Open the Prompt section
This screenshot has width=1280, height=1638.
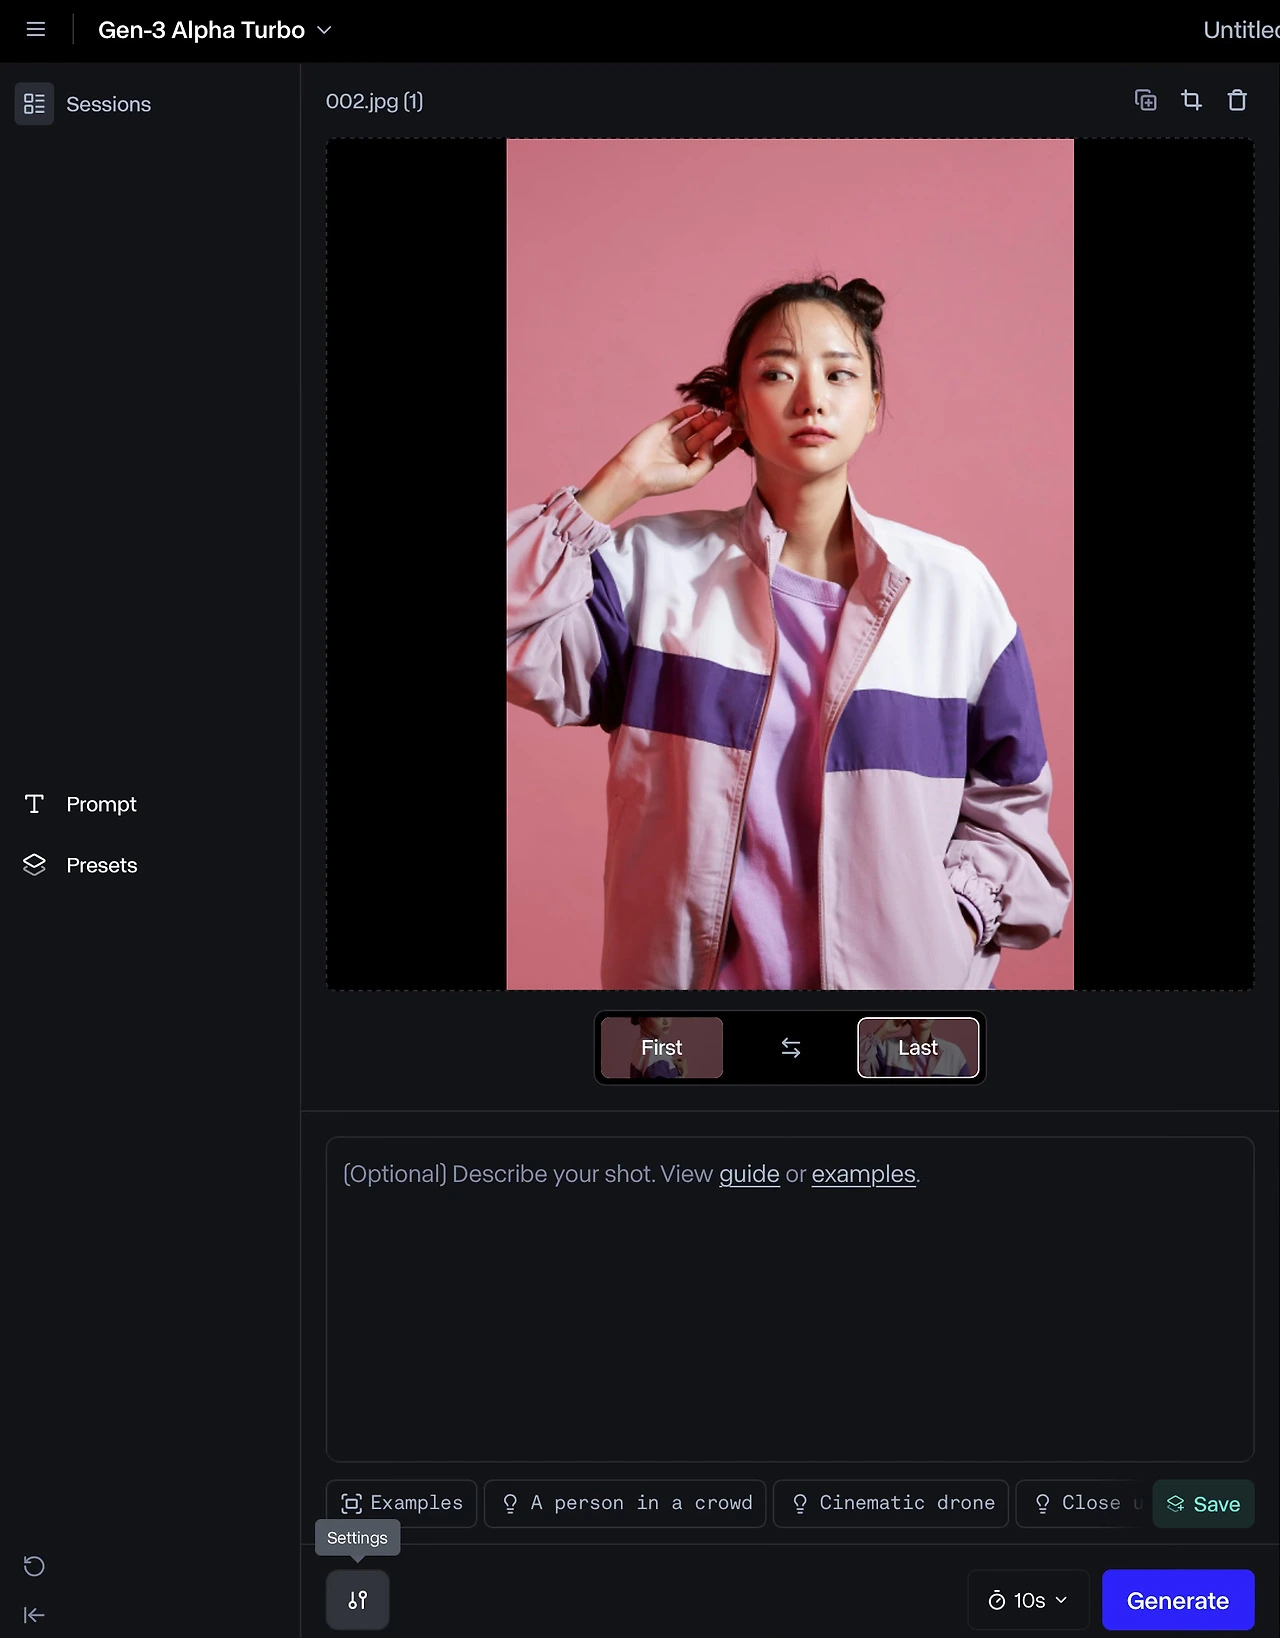click(81, 804)
